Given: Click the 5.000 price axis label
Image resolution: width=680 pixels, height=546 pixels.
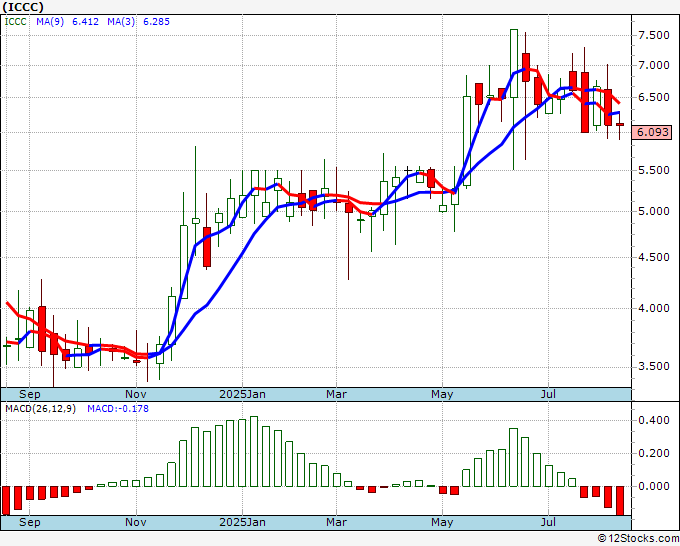Looking at the screenshot, I should pyautogui.click(x=654, y=212).
